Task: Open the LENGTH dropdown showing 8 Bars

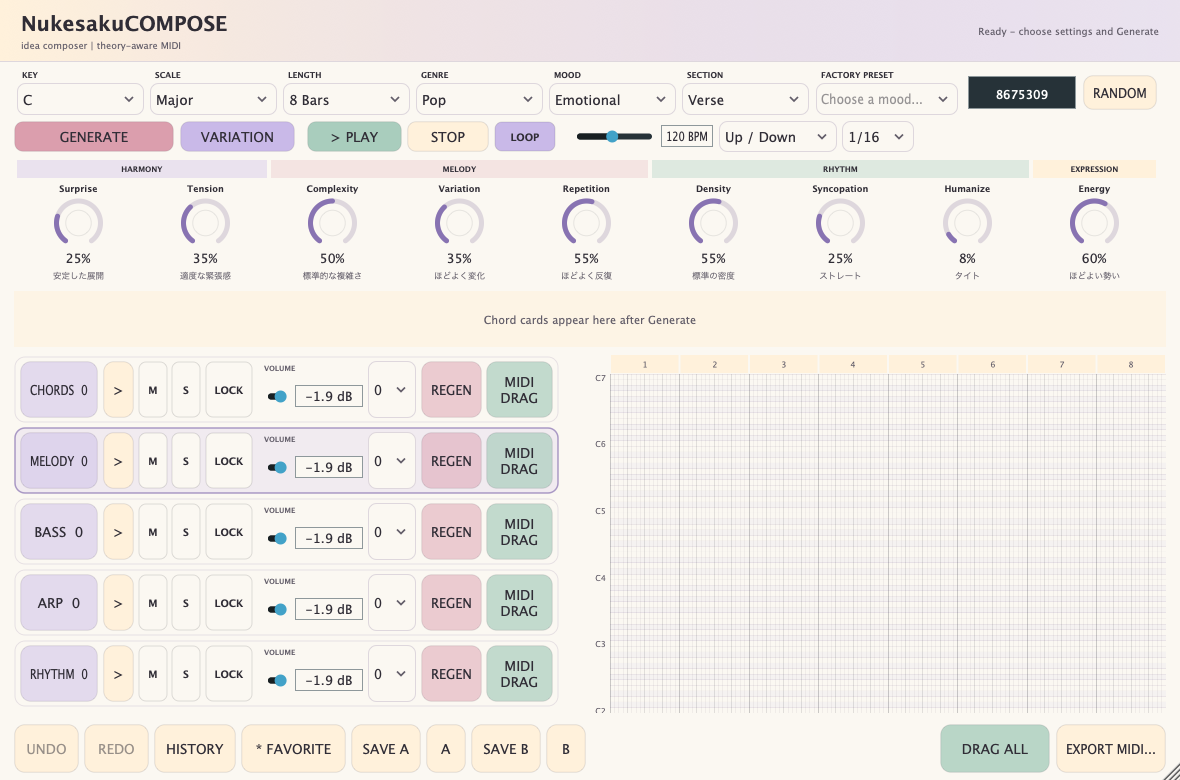Action: (346, 99)
